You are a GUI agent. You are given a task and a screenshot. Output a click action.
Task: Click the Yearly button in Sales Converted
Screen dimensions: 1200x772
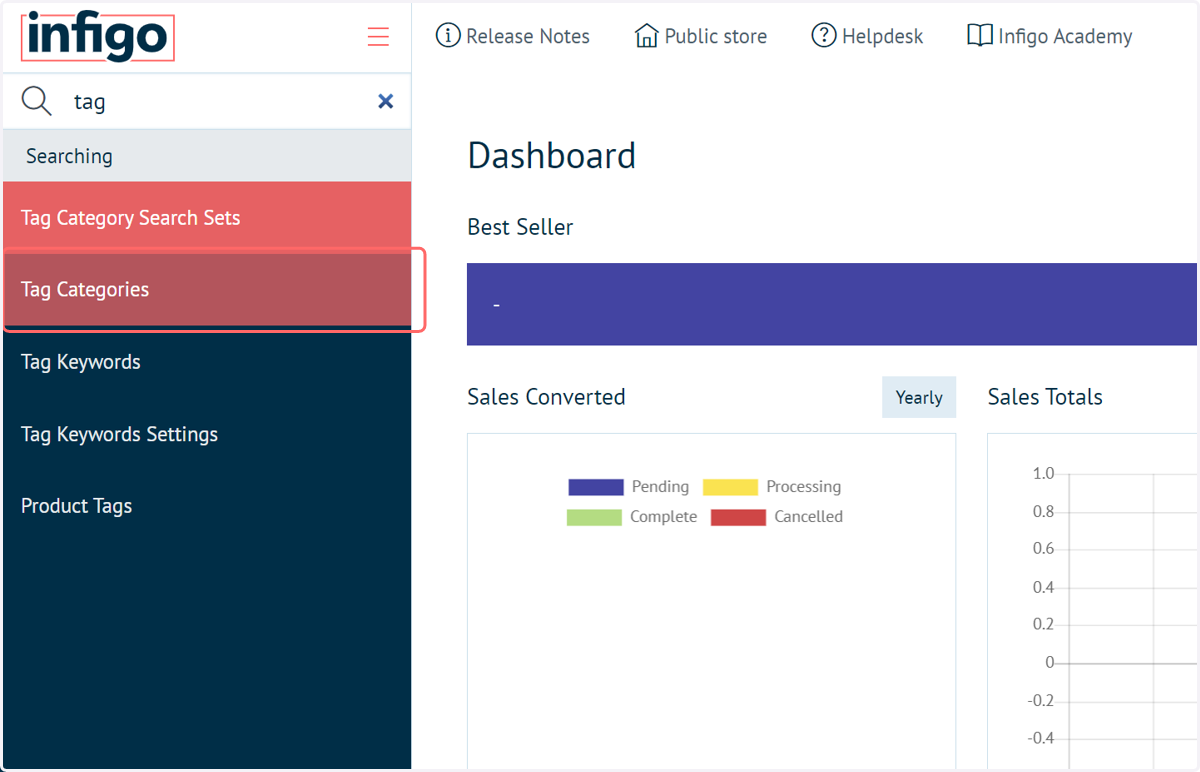tap(919, 397)
